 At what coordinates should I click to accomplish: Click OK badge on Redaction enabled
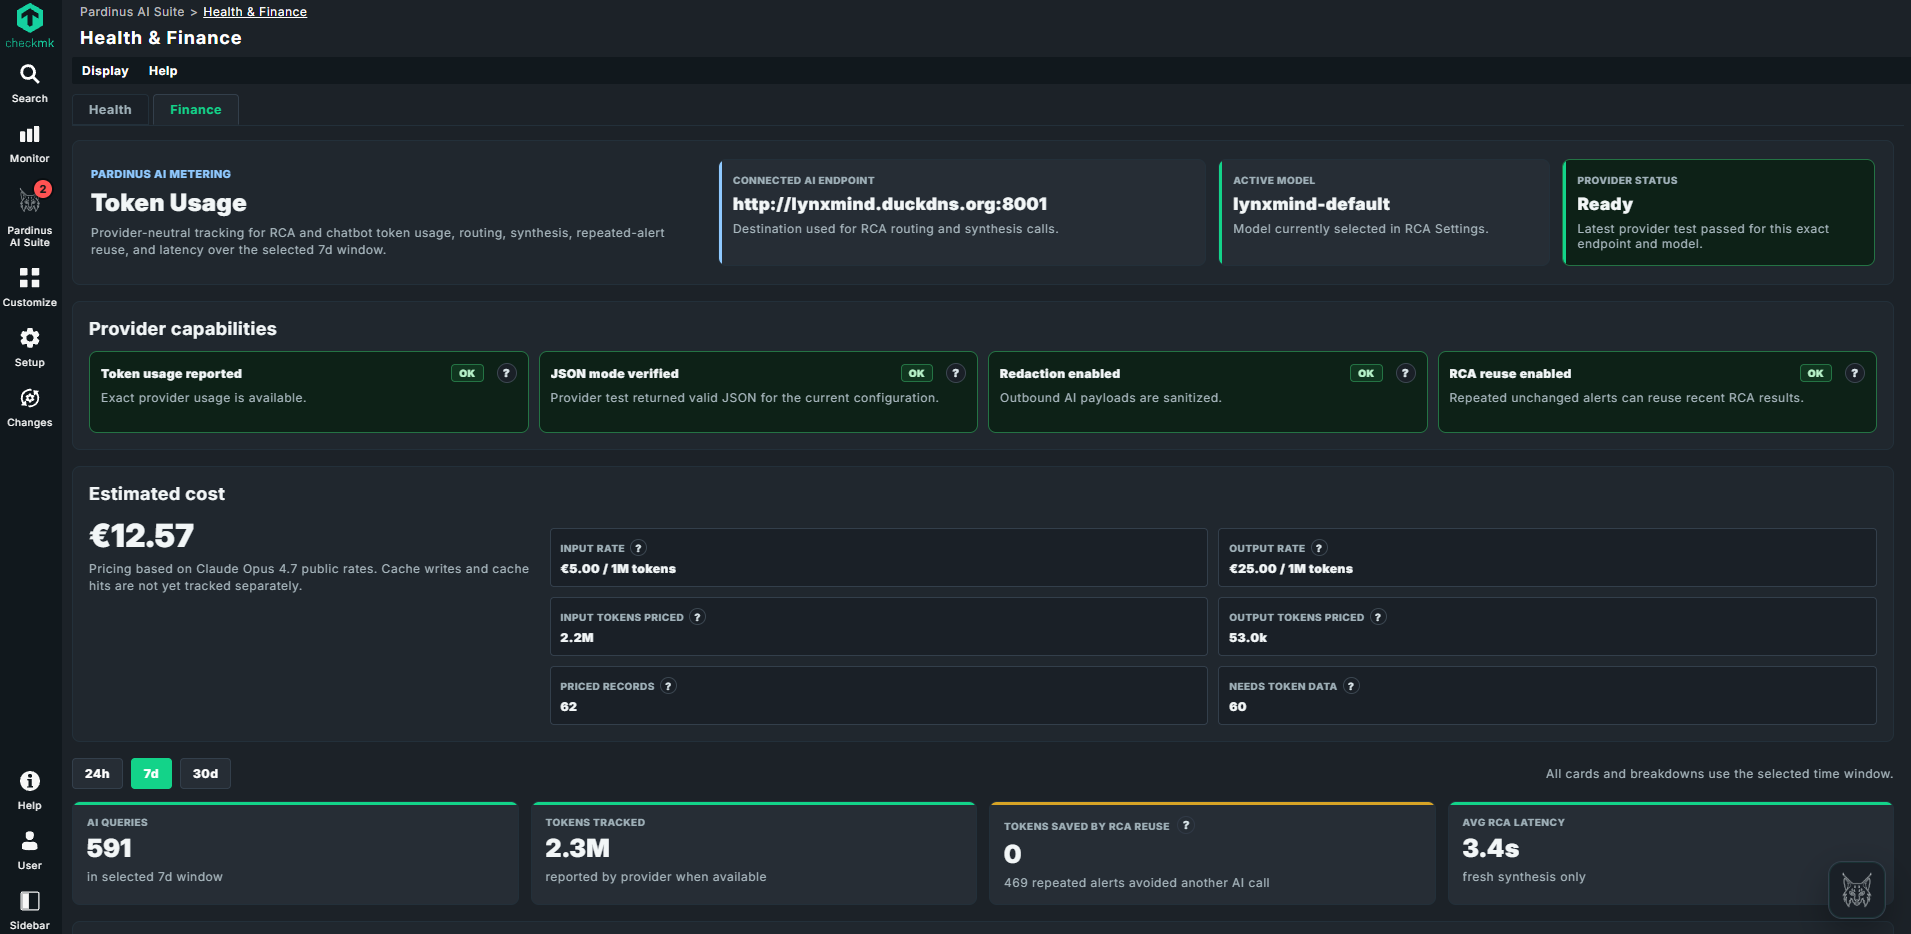coord(1366,373)
